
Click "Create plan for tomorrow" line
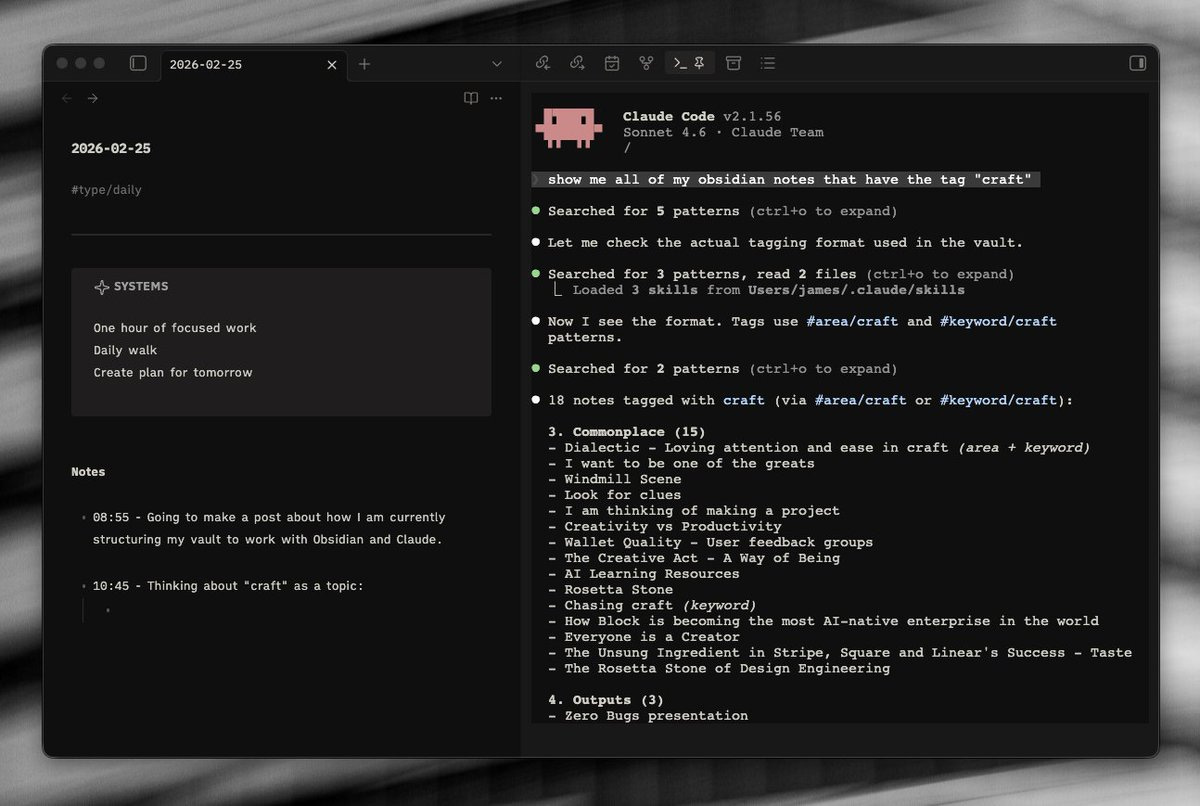(x=173, y=372)
